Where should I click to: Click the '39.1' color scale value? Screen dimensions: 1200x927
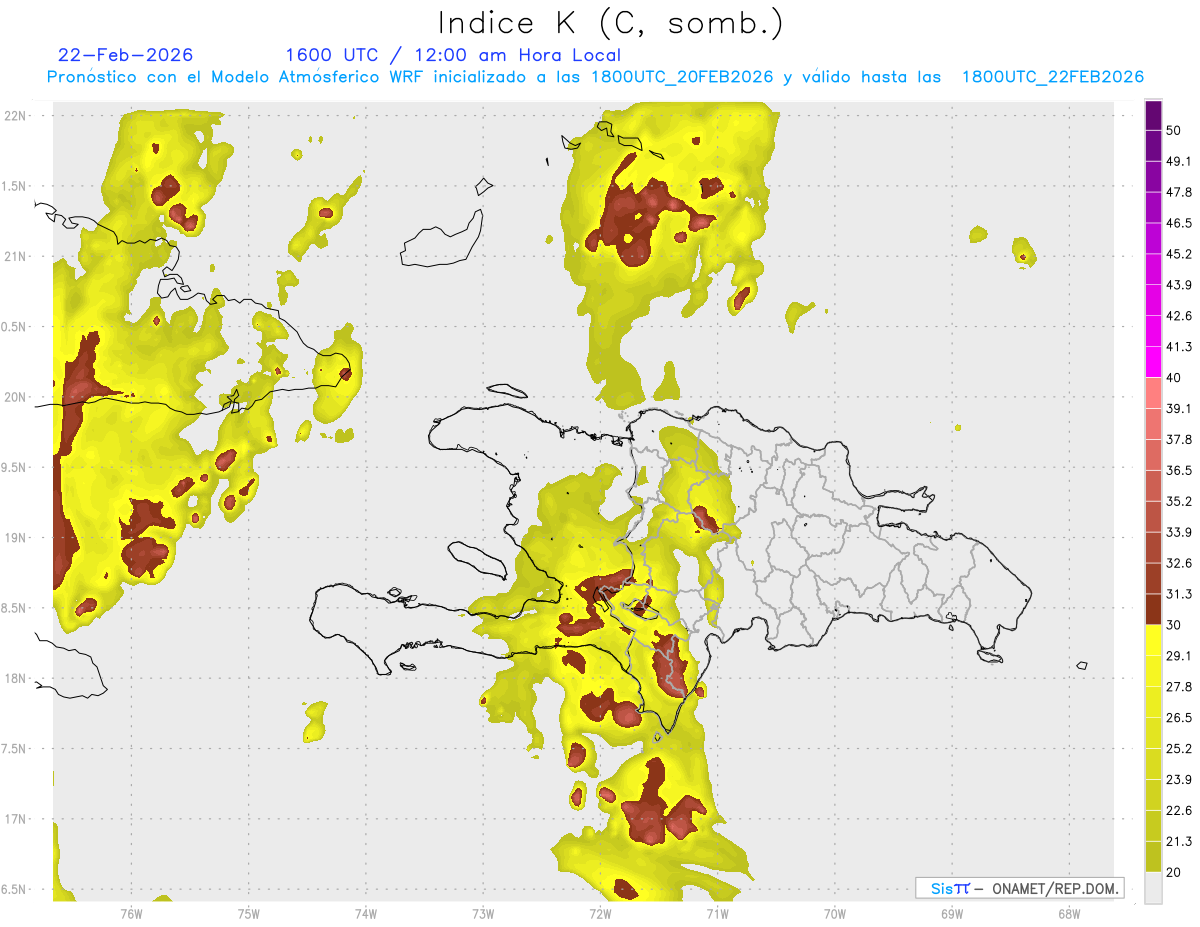[x=1179, y=408]
